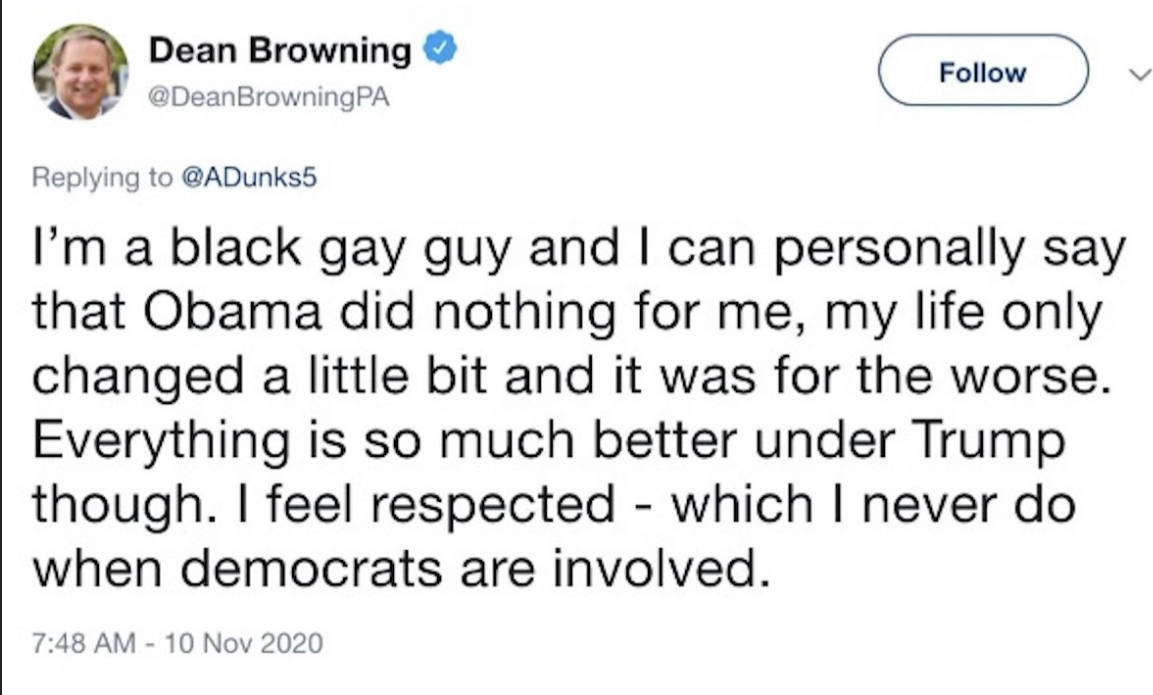The image size is (1153, 695).
Task: Click the @DeanBrowningPA handle
Action: tap(268, 97)
